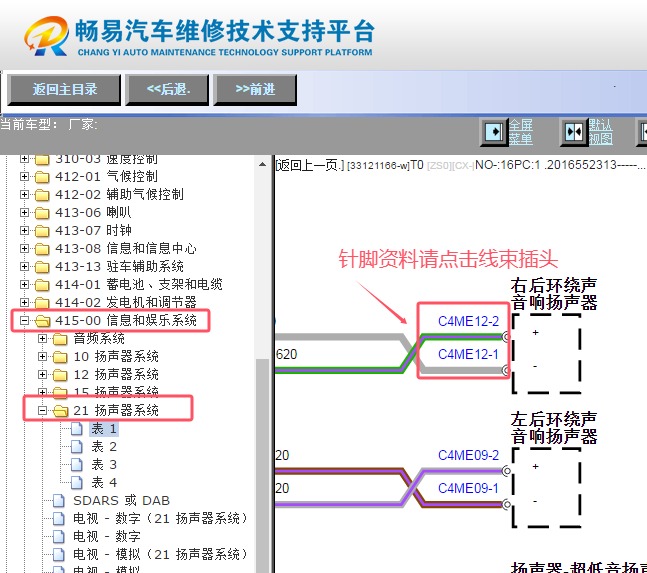Click the 左后环绕声音响扬声器 component box
647x573 pixels.
(x=546, y=488)
